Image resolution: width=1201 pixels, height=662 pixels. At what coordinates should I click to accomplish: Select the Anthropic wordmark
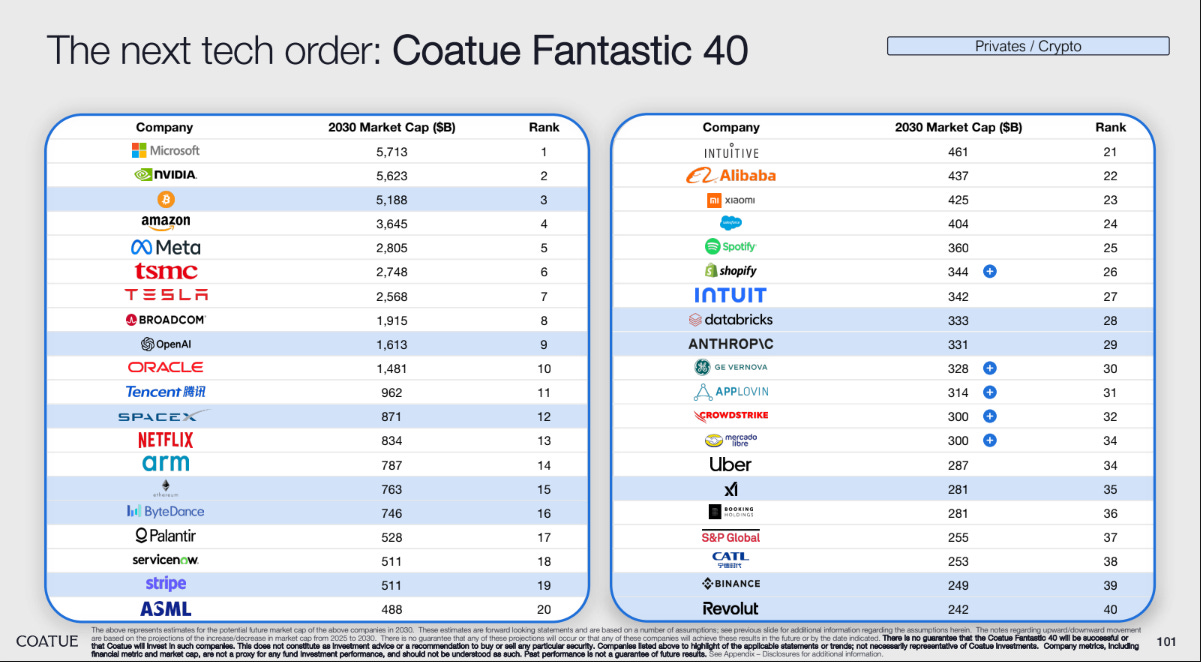pos(730,344)
